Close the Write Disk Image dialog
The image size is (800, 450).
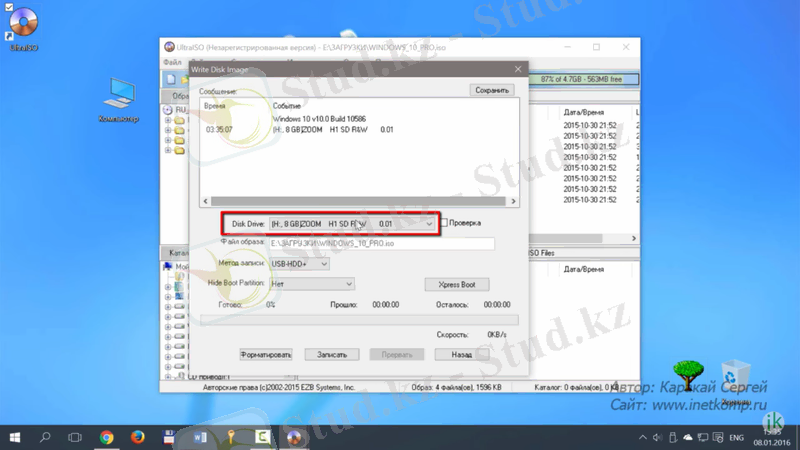tap(518, 69)
